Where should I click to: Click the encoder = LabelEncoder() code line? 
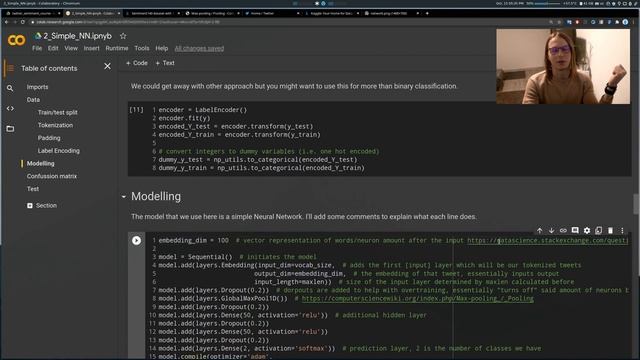tap(203, 110)
